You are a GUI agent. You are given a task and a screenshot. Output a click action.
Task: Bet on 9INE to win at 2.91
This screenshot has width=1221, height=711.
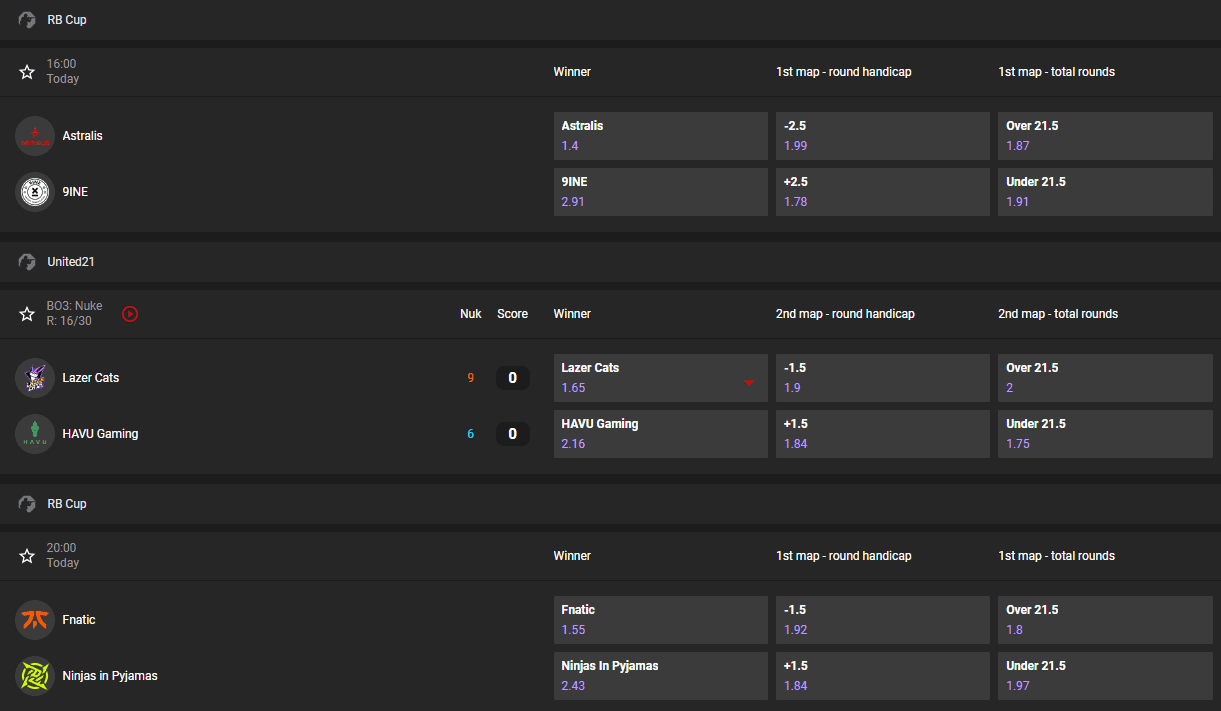point(661,192)
